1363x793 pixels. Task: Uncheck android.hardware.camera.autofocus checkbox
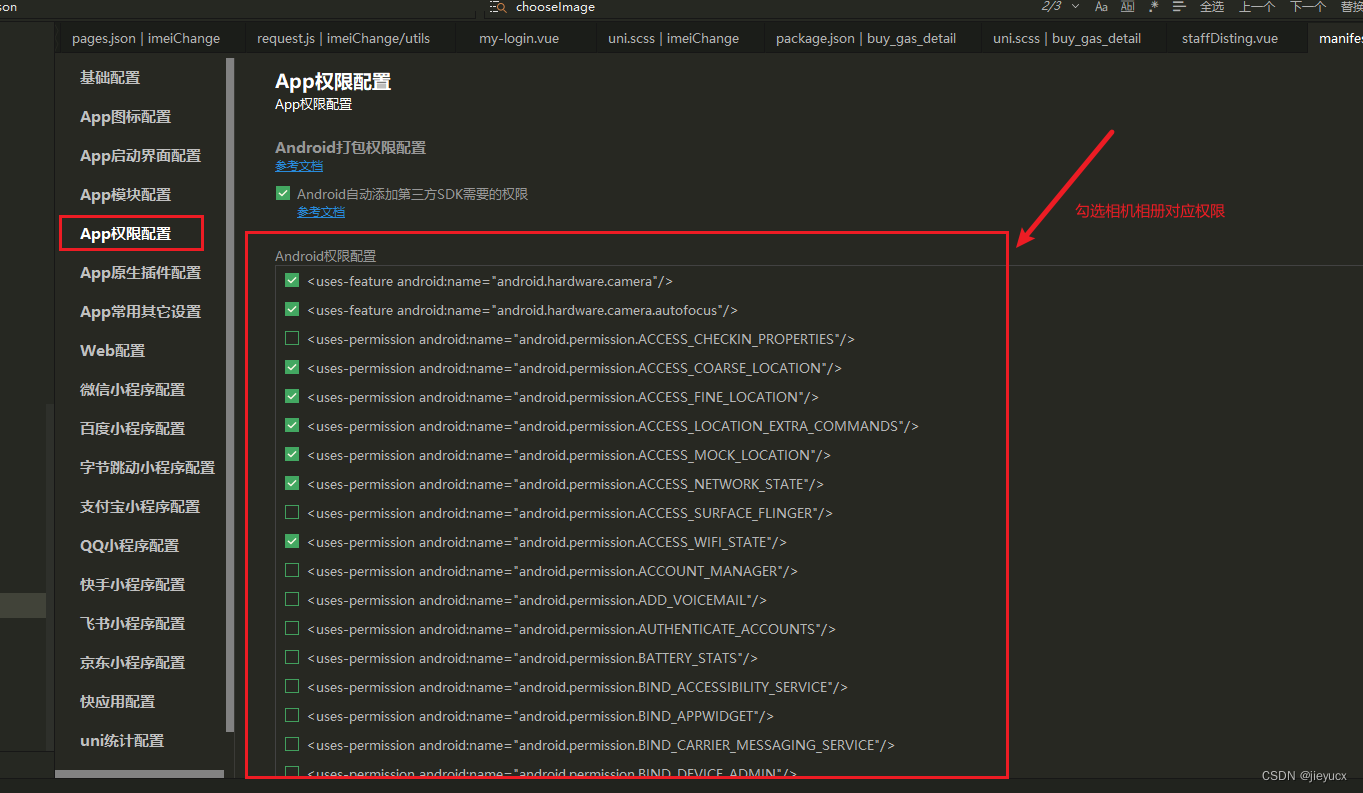(292, 310)
